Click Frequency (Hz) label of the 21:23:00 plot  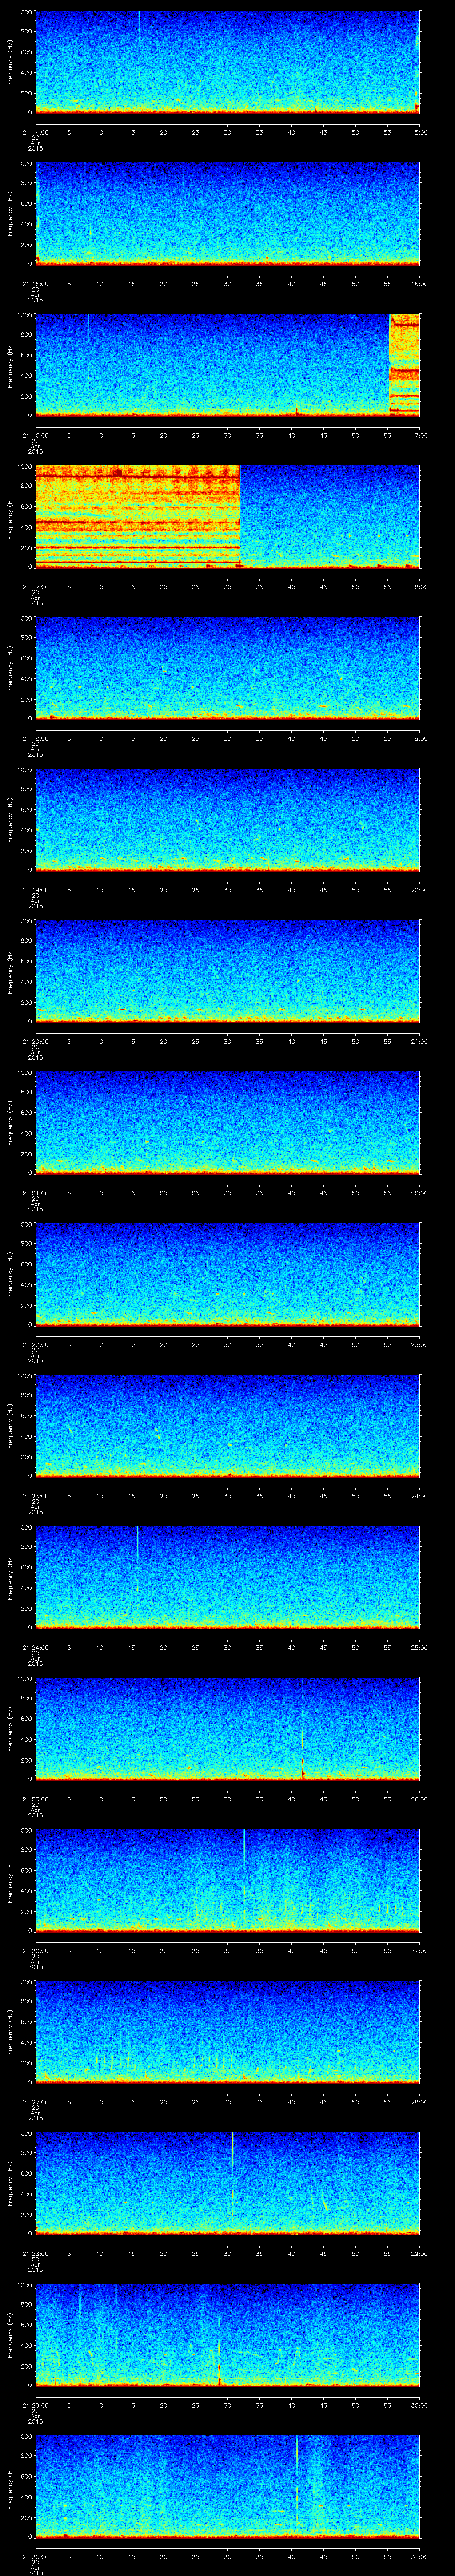(11, 1425)
